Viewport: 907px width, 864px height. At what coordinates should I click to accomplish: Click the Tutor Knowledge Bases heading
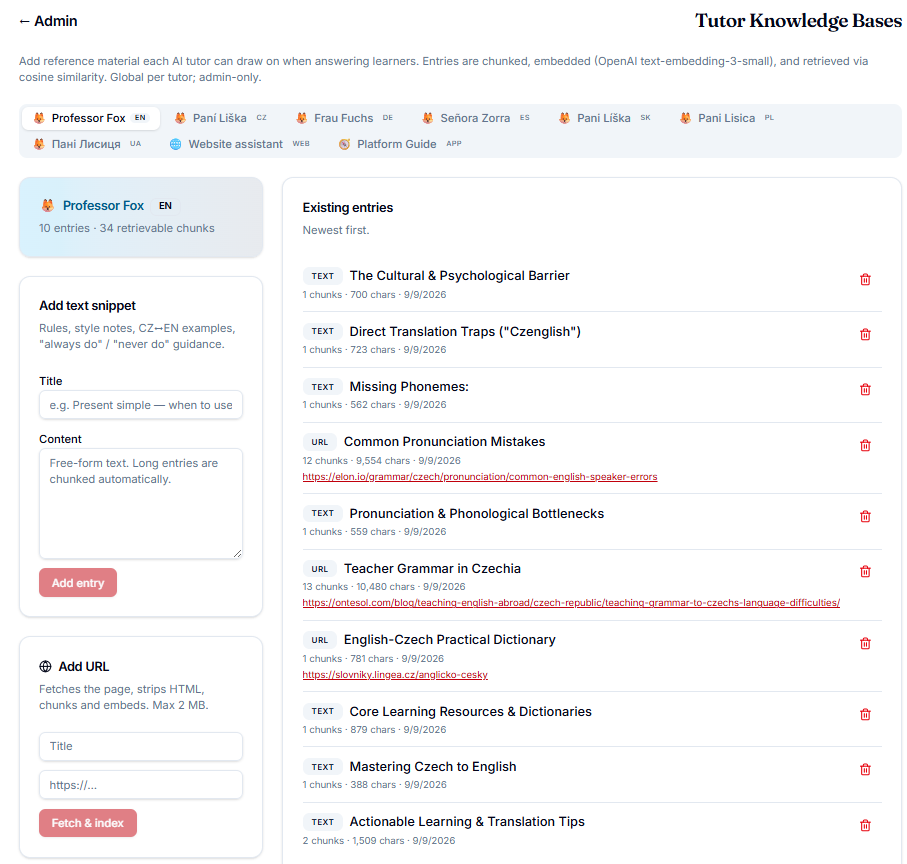point(798,21)
